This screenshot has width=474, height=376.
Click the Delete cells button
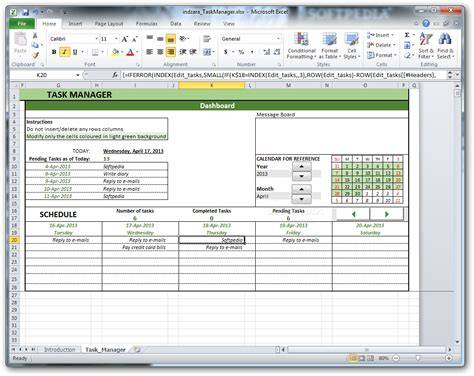click(x=381, y=45)
